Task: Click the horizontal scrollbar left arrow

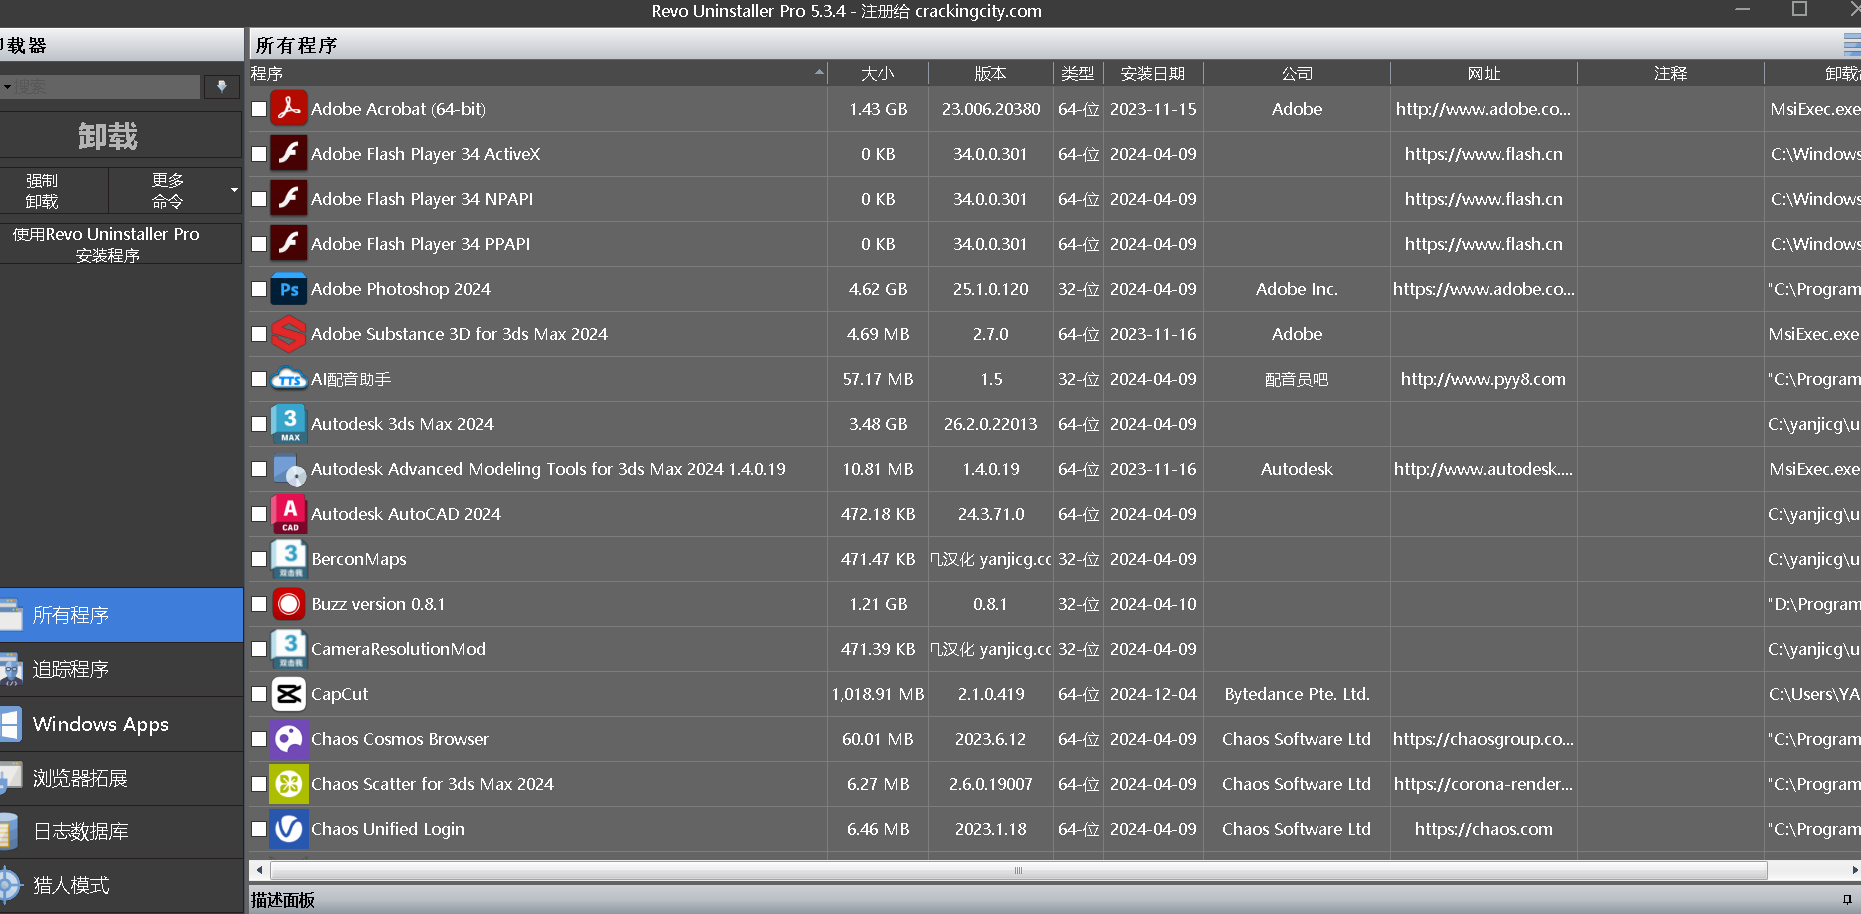Action: (x=259, y=870)
